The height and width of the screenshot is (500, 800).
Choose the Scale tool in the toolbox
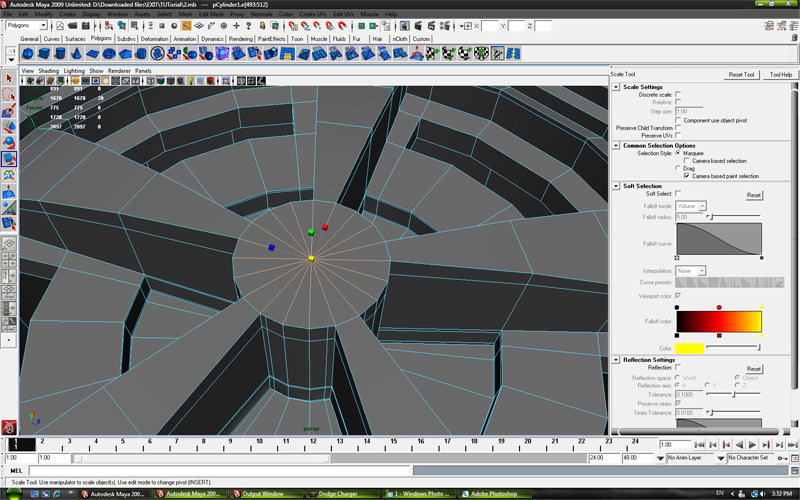(x=8, y=158)
